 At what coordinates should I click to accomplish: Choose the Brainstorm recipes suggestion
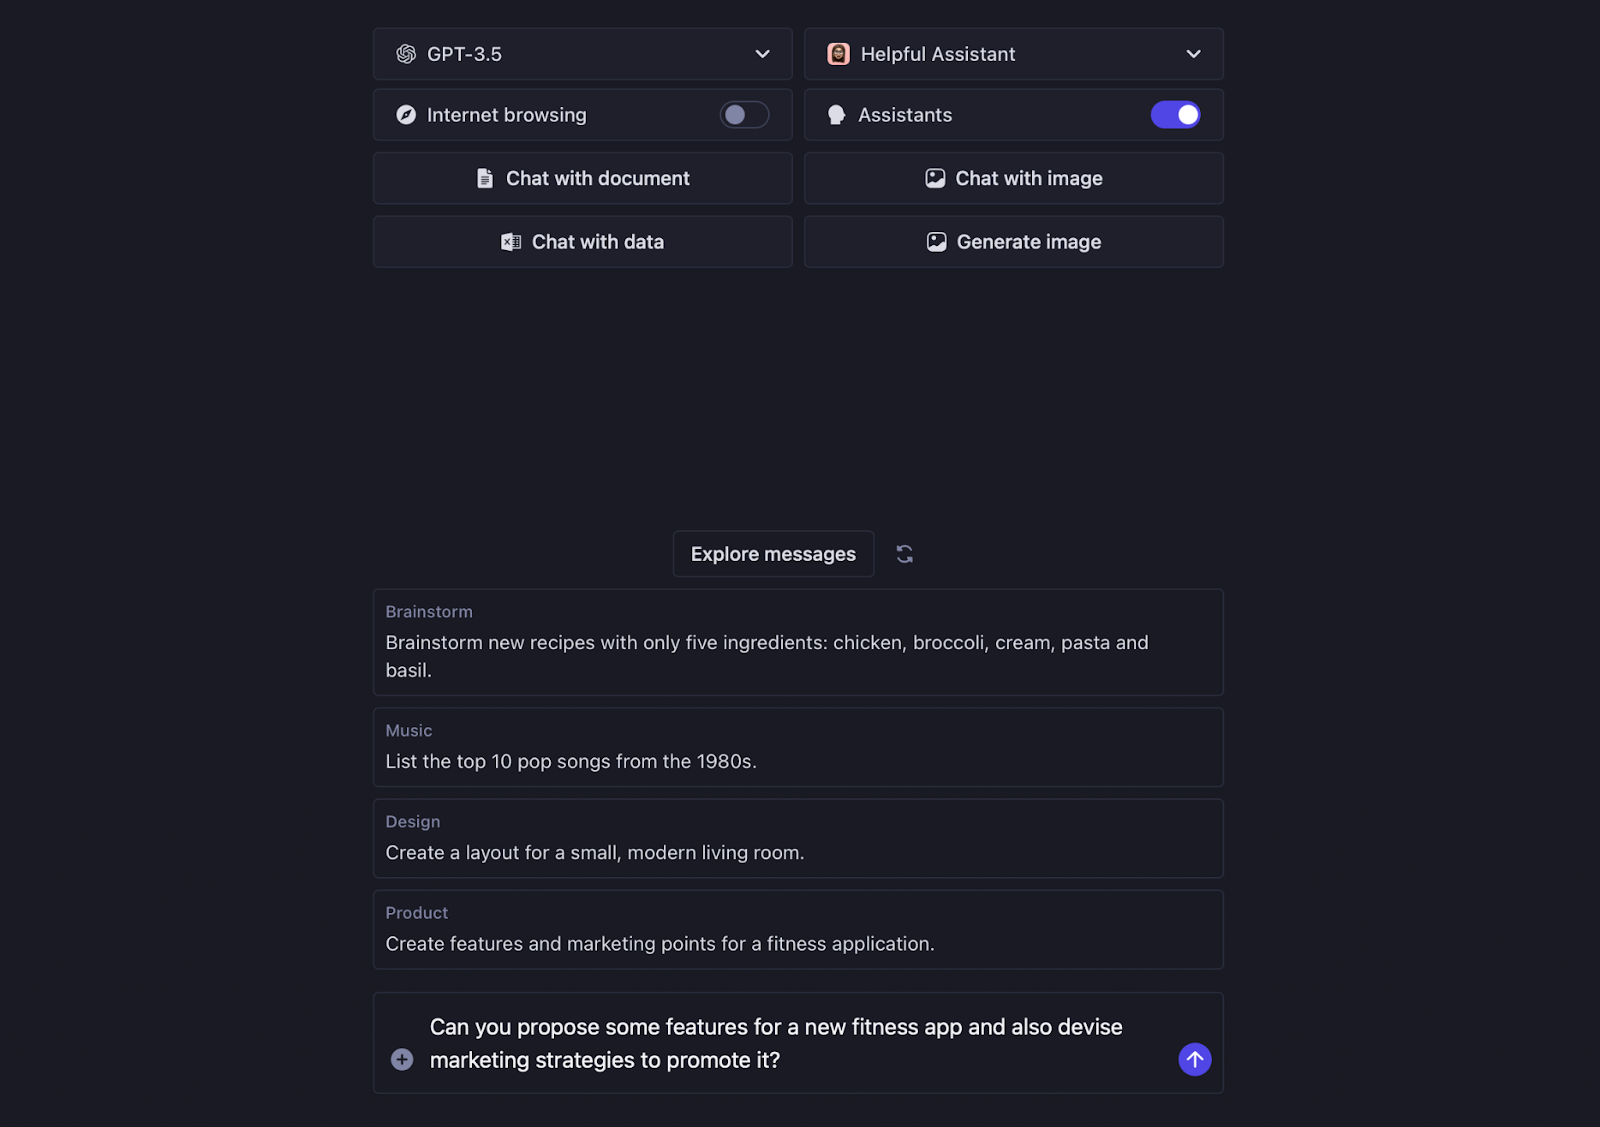798,642
